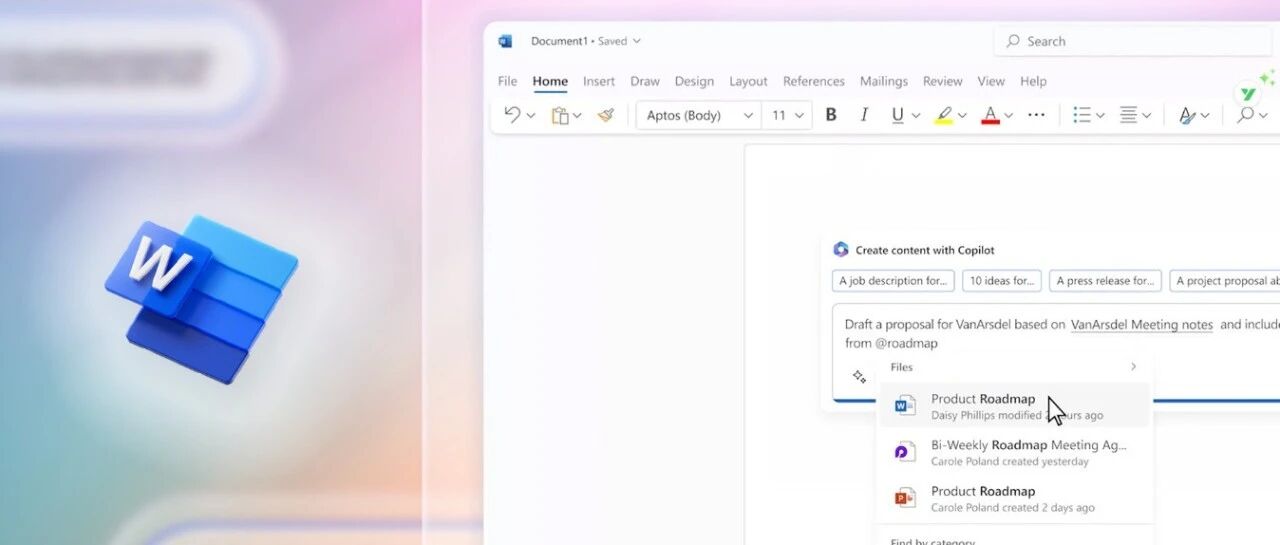Apply yellow text highlight color
Viewport: 1280px width, 545px height.
(944, 115)
